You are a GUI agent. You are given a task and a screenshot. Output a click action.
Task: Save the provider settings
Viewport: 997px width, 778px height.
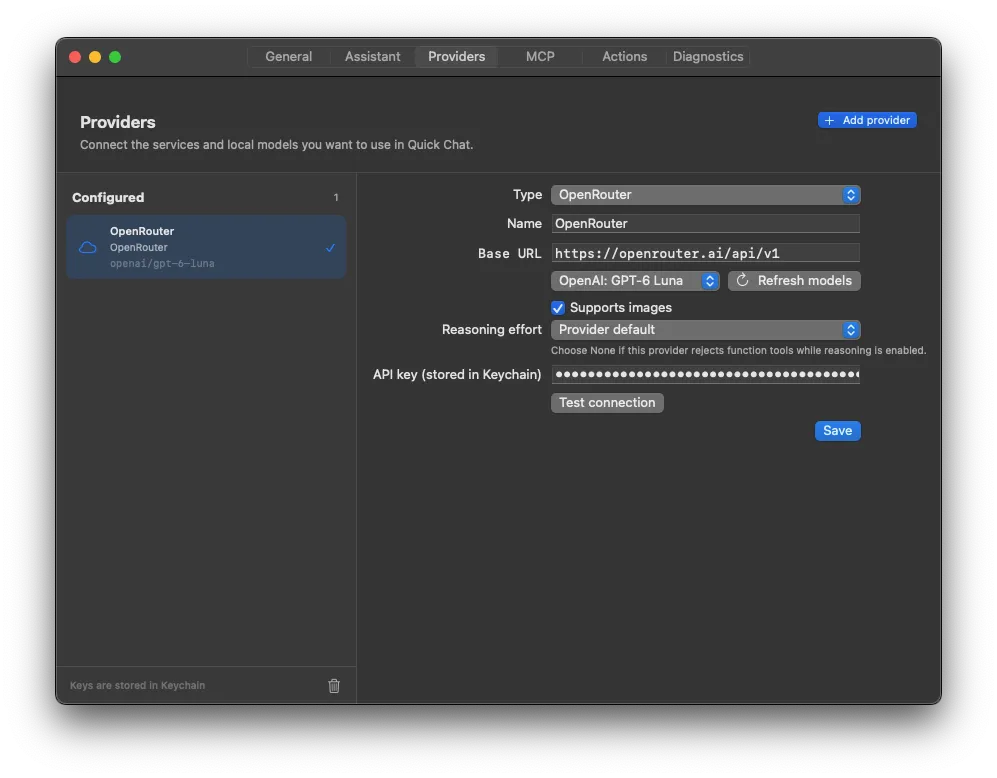(837, 431)
